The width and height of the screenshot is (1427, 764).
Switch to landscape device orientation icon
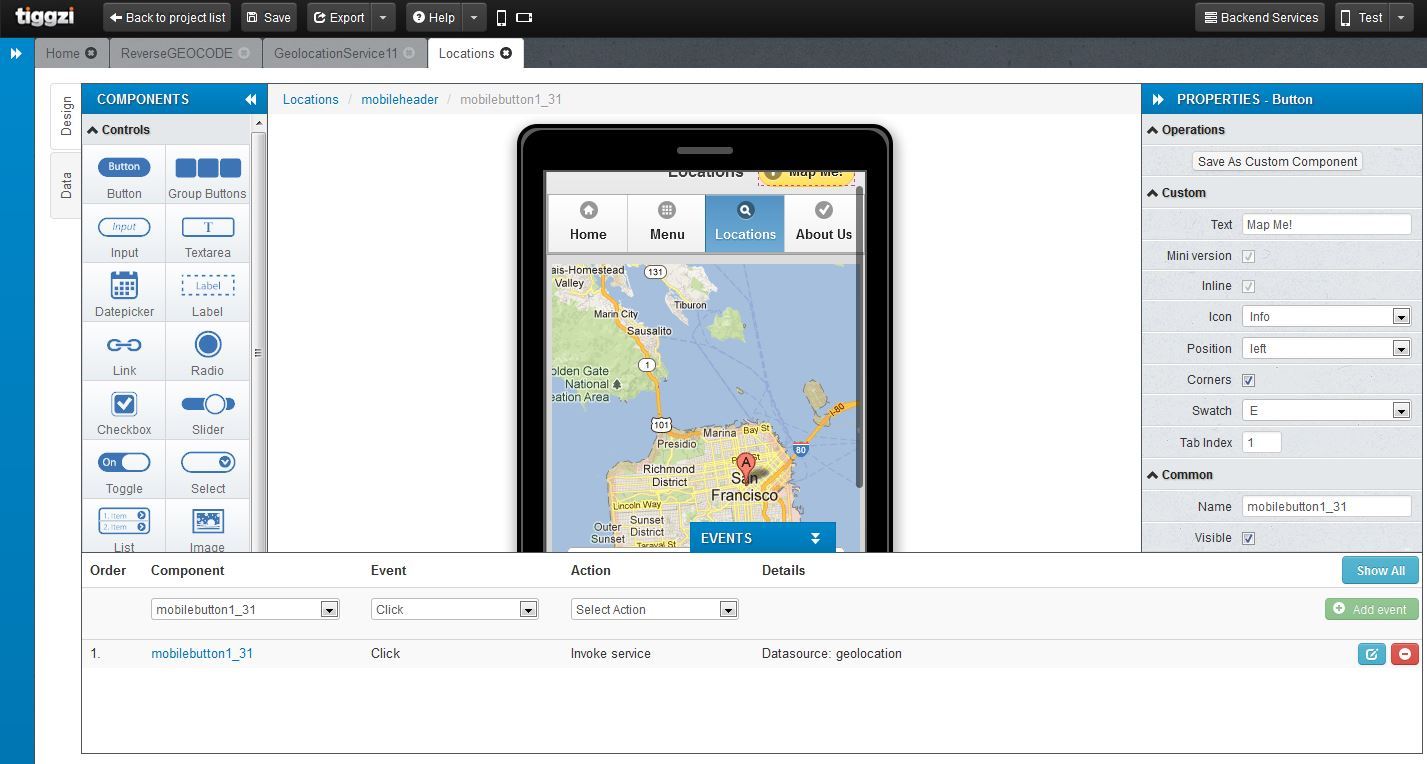point(524,17)
